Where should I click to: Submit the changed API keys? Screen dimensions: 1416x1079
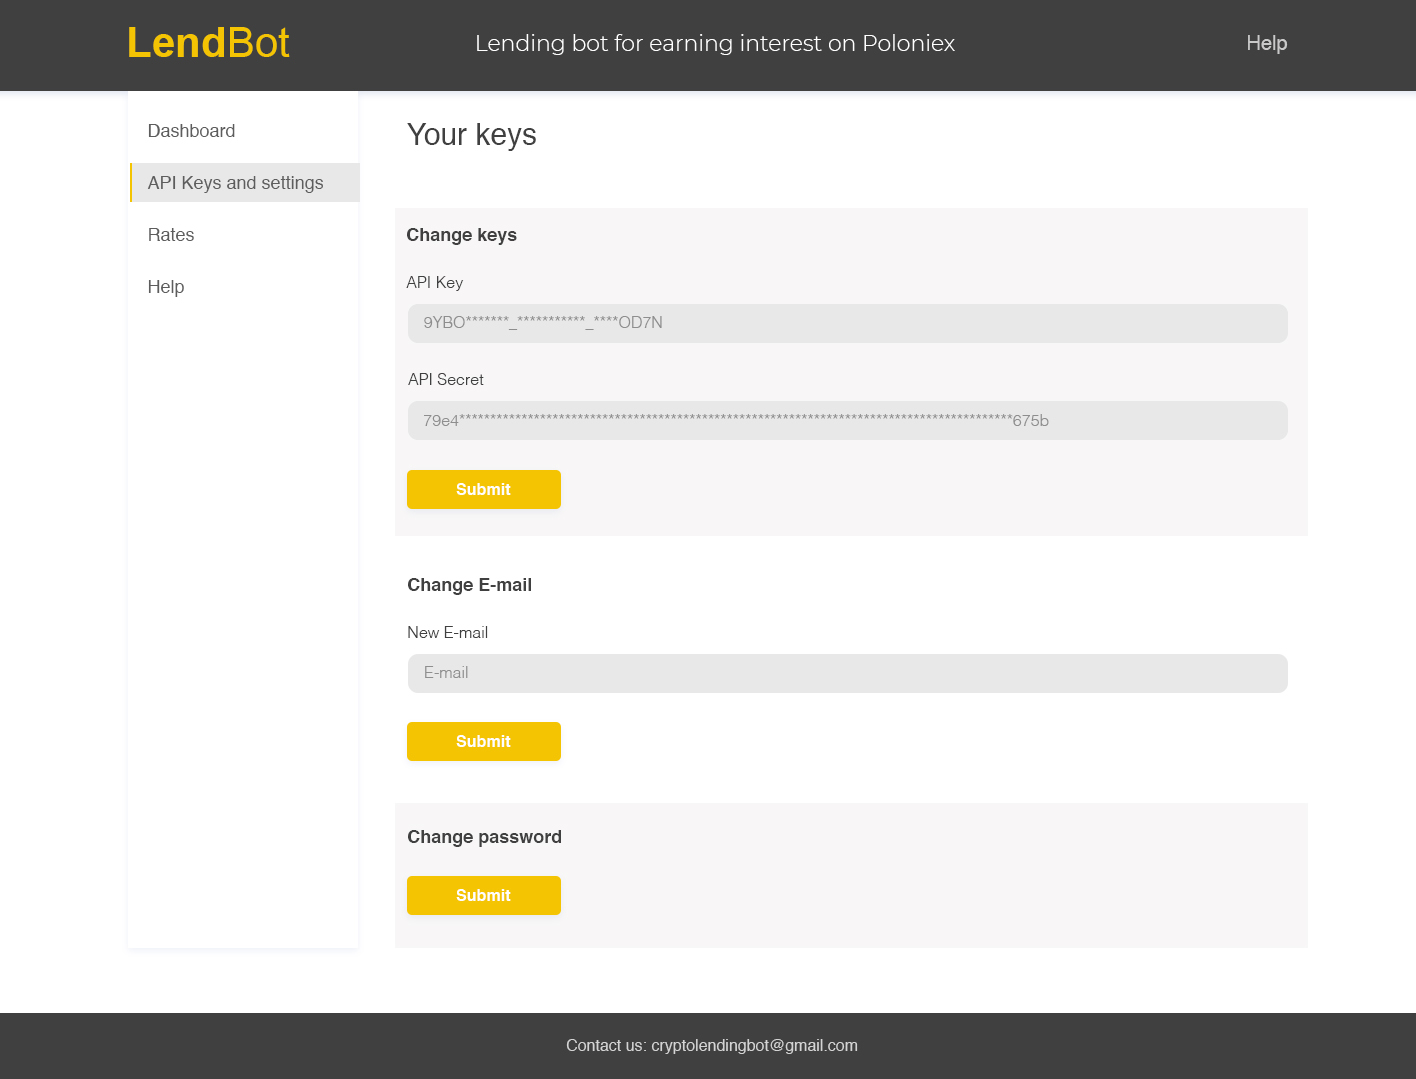pos(483,489)
